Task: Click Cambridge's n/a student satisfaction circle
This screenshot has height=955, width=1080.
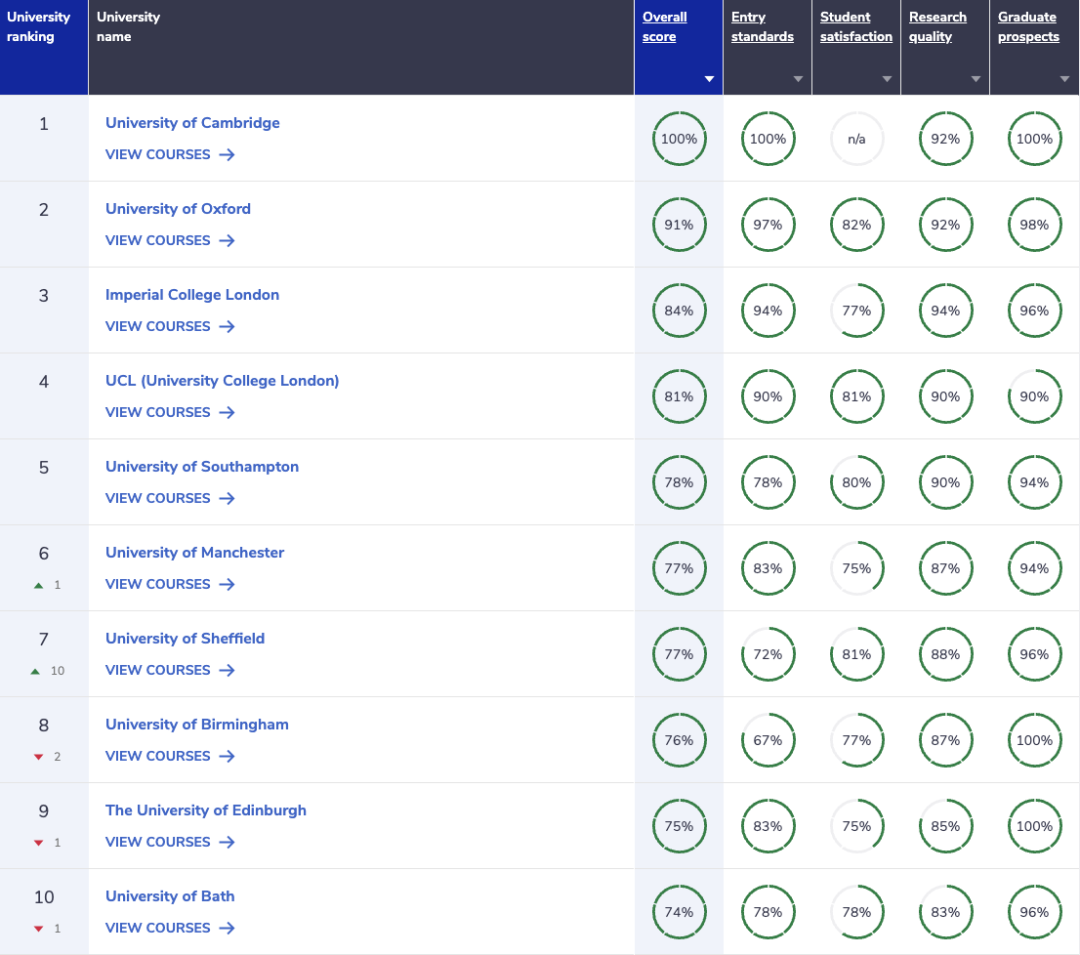Action: click(x=857, y=139)
